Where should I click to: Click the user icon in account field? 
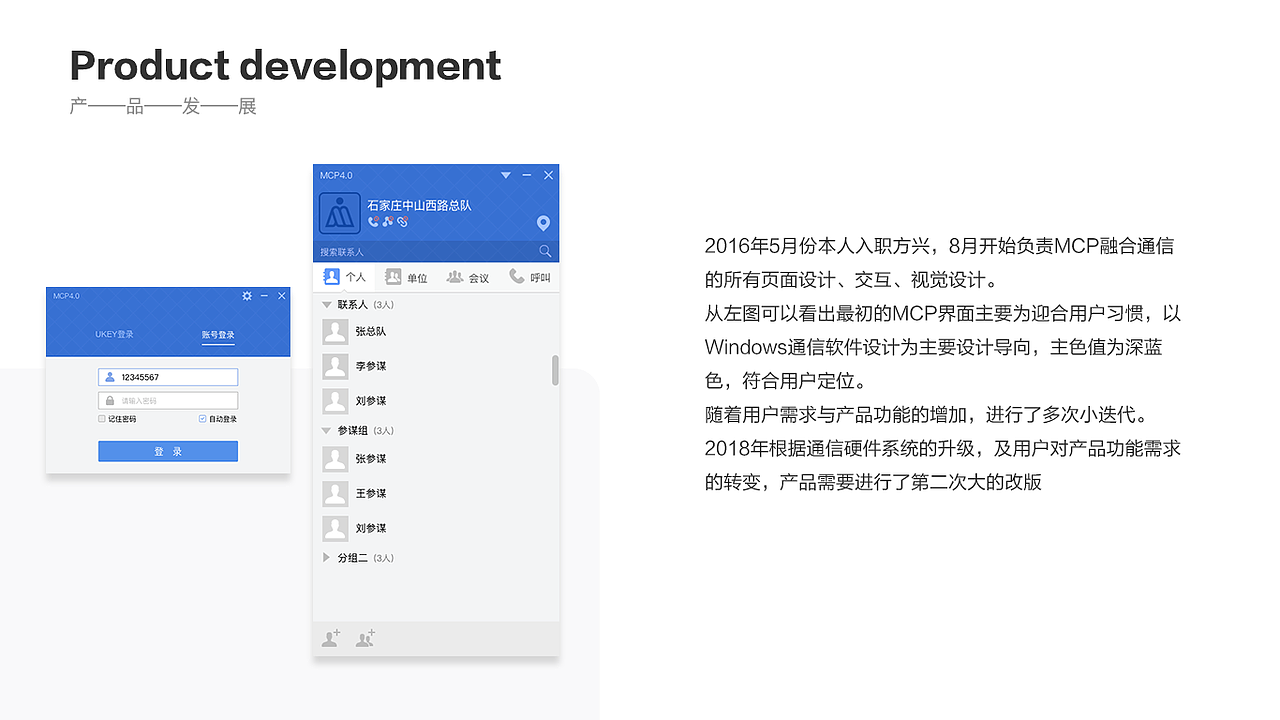click(110, 377)
